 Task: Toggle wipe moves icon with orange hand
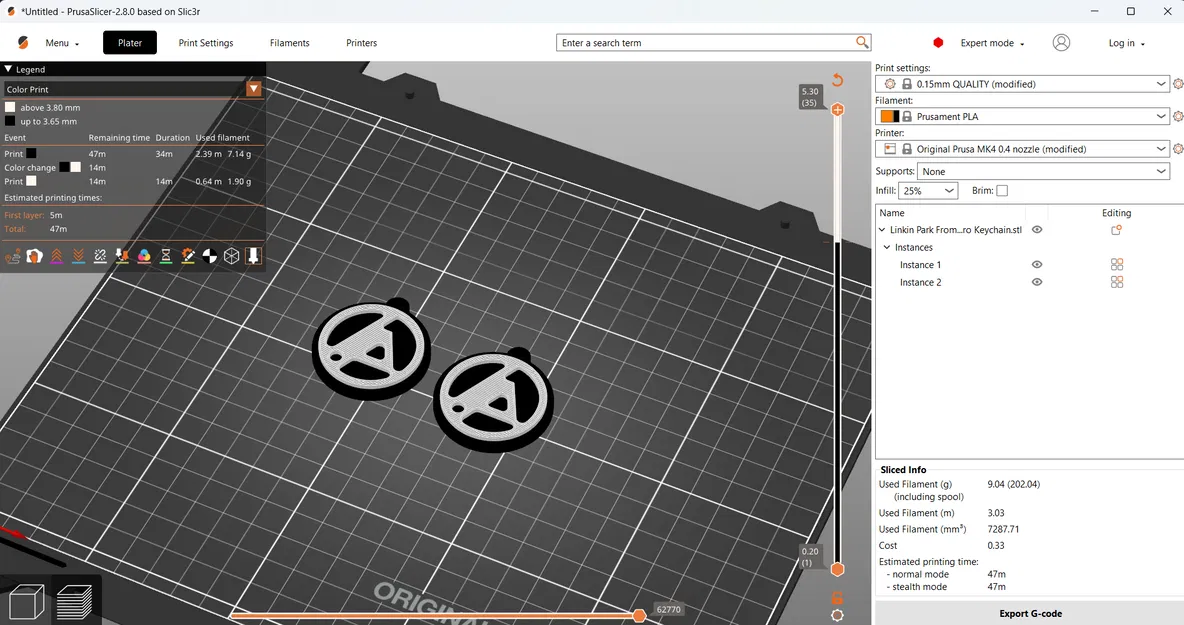point(35,257)
